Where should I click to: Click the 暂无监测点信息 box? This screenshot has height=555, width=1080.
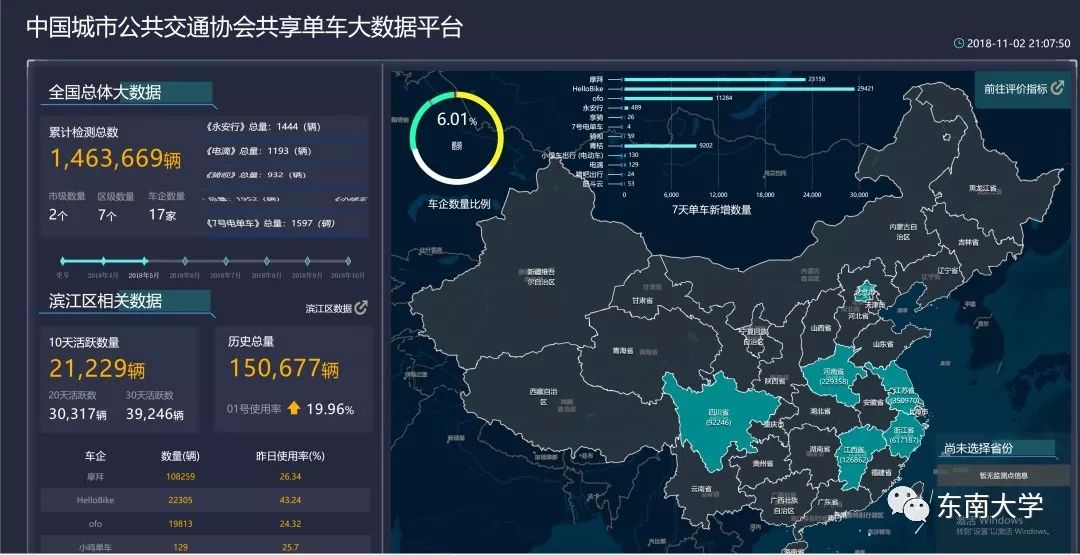pyautogui.click(x=1004, y=474)
